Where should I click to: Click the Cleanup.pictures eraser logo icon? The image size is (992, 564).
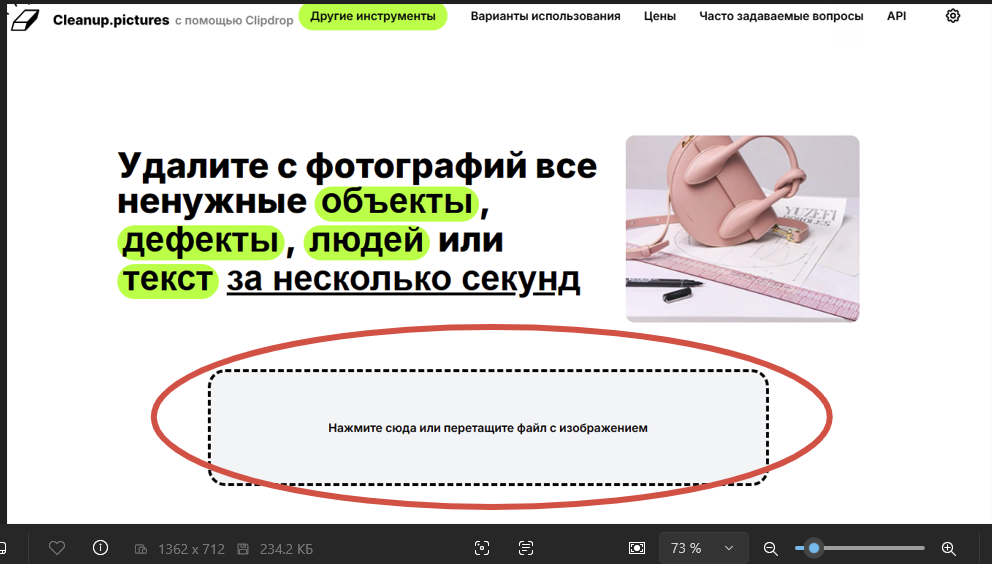25,20
